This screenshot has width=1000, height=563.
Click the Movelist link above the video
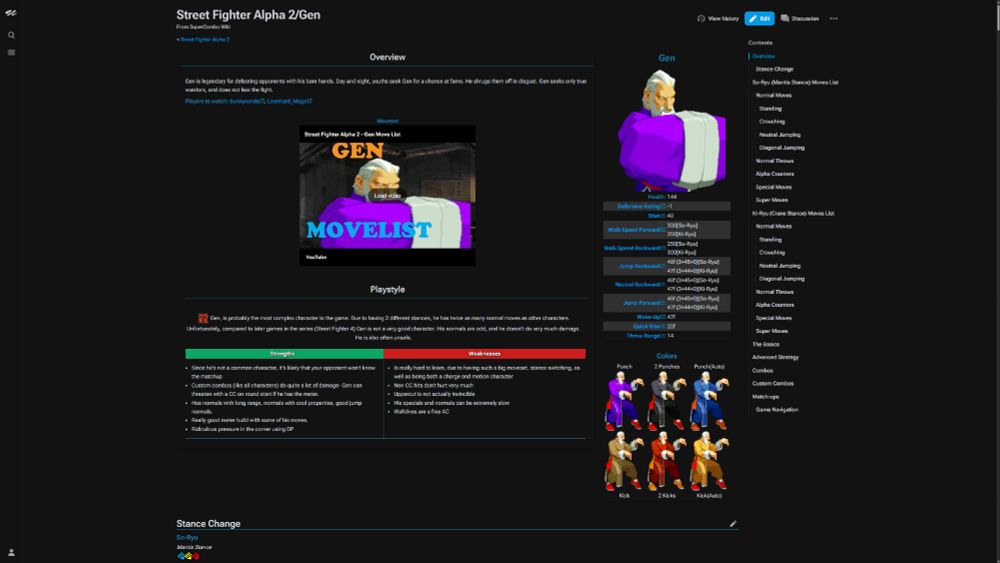click(x=387, y=121)
